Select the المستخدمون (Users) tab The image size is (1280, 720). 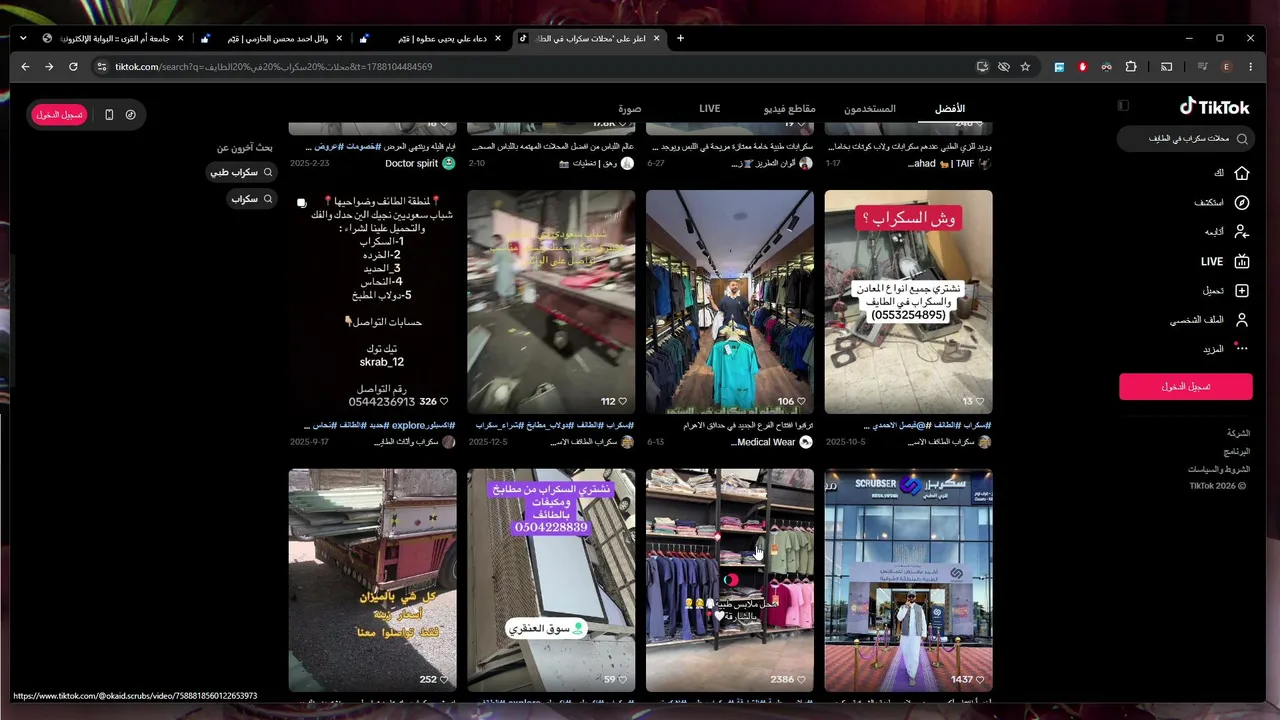tap(870, 108)
